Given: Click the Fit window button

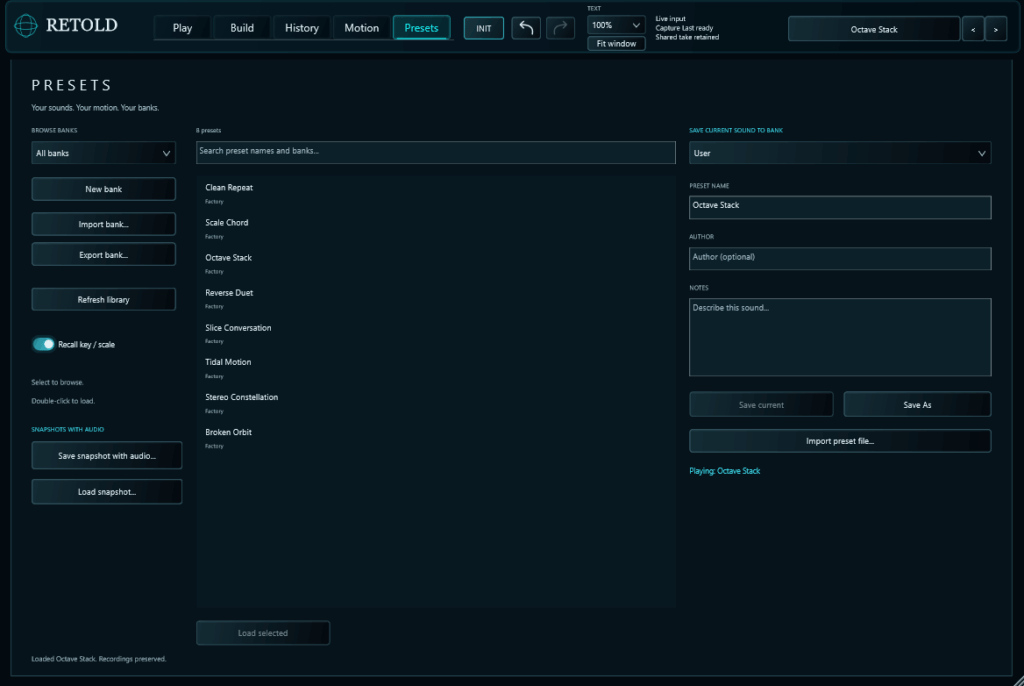Looking at the screenshot, I should pyautogui.click(x=616, y=44).
